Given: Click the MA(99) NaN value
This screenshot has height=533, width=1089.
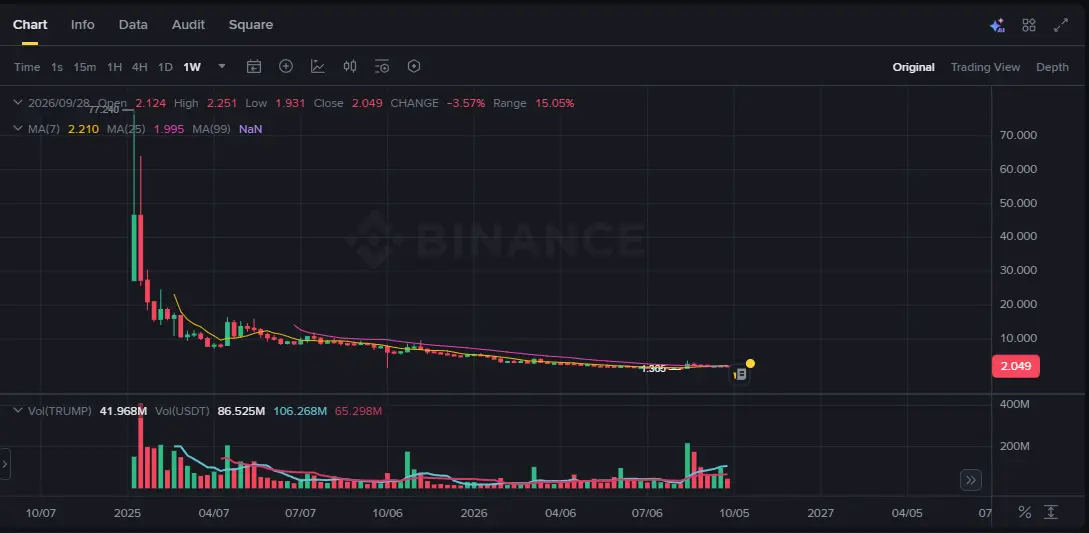Looking at the screenshot, I should click(x=251, y=129).
